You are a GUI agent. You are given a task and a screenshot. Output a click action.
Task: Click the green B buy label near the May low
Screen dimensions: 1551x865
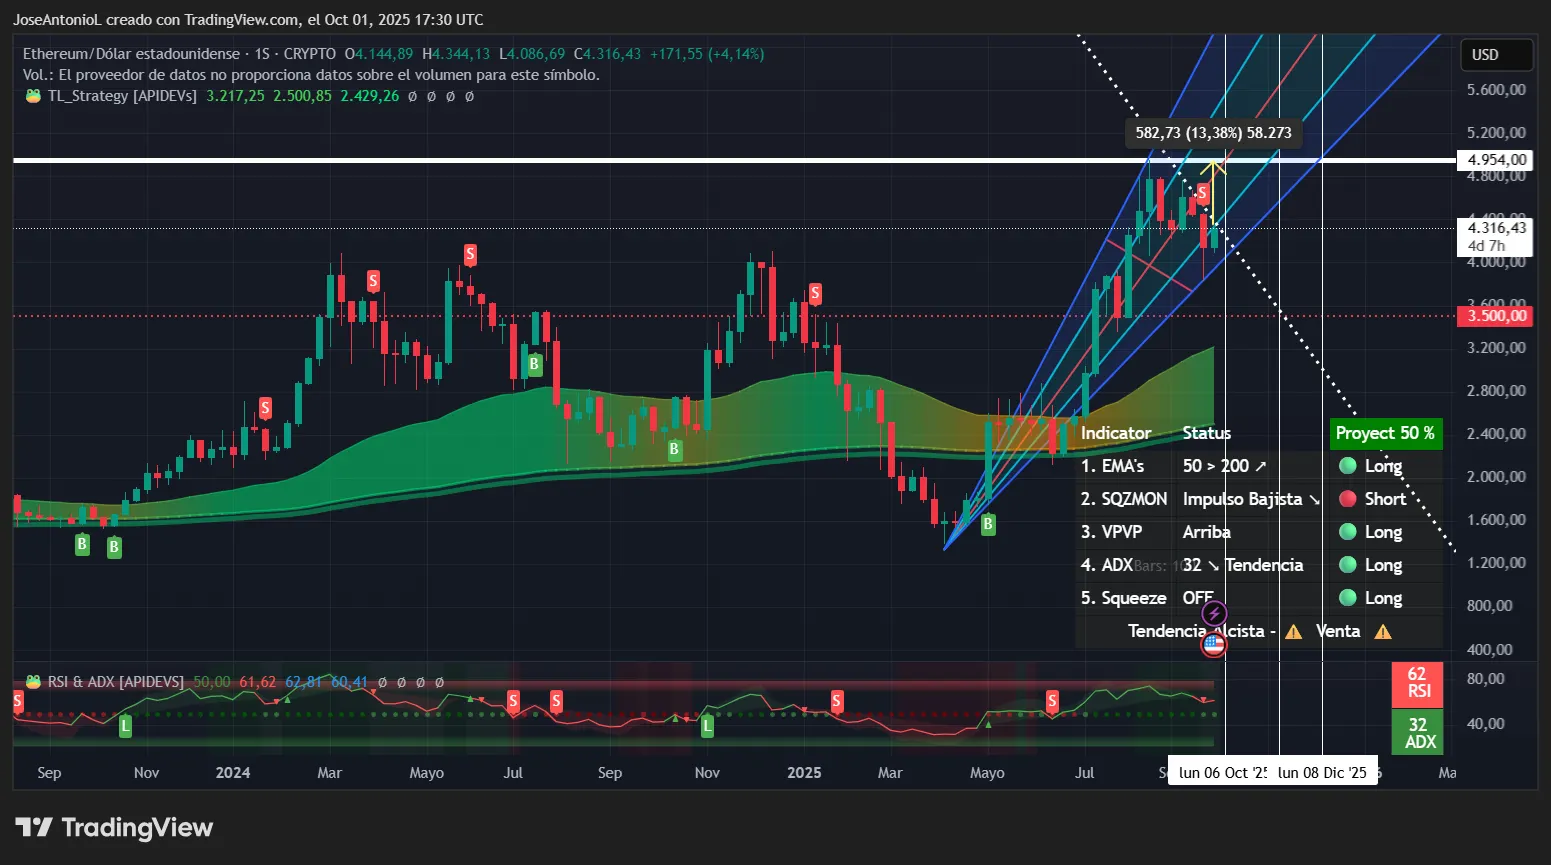coord(987,524)
